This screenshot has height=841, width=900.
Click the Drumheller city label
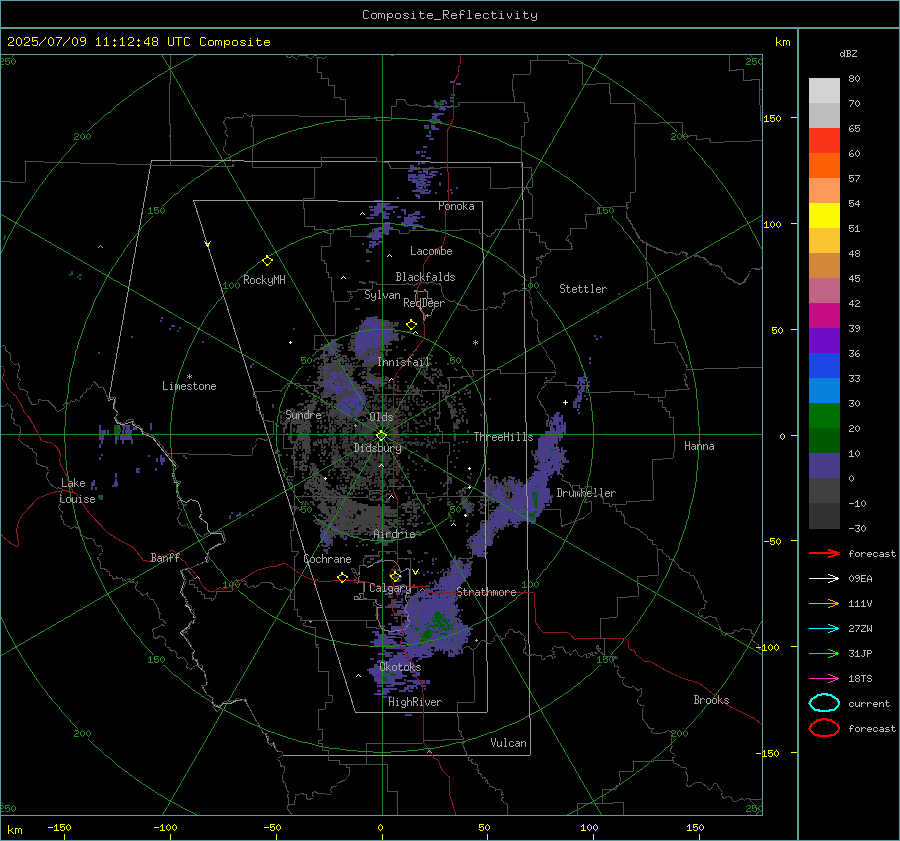click(586, 493)
